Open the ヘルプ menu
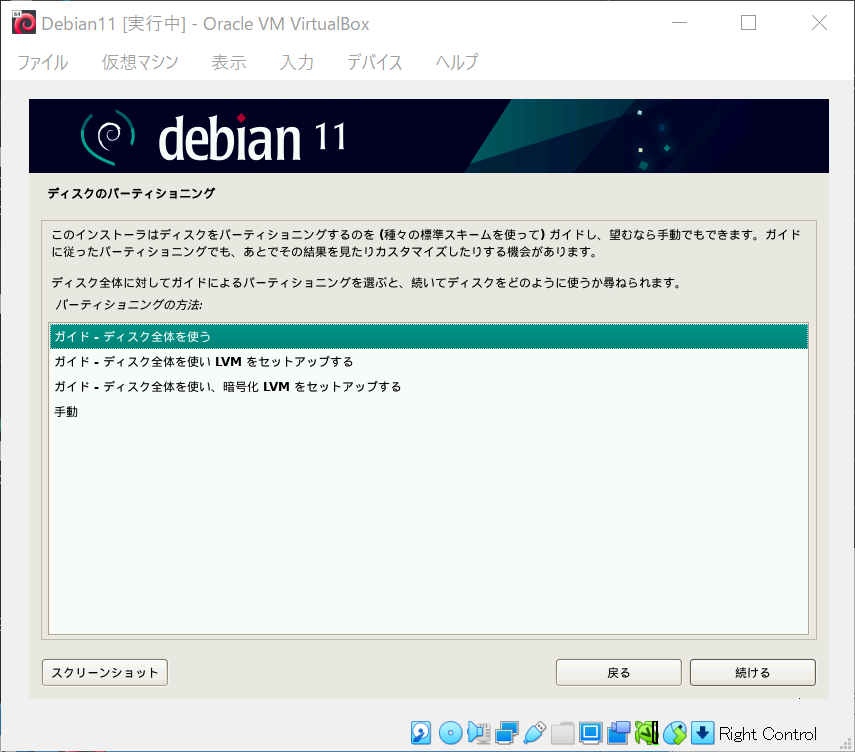 (x=457, y=62)
